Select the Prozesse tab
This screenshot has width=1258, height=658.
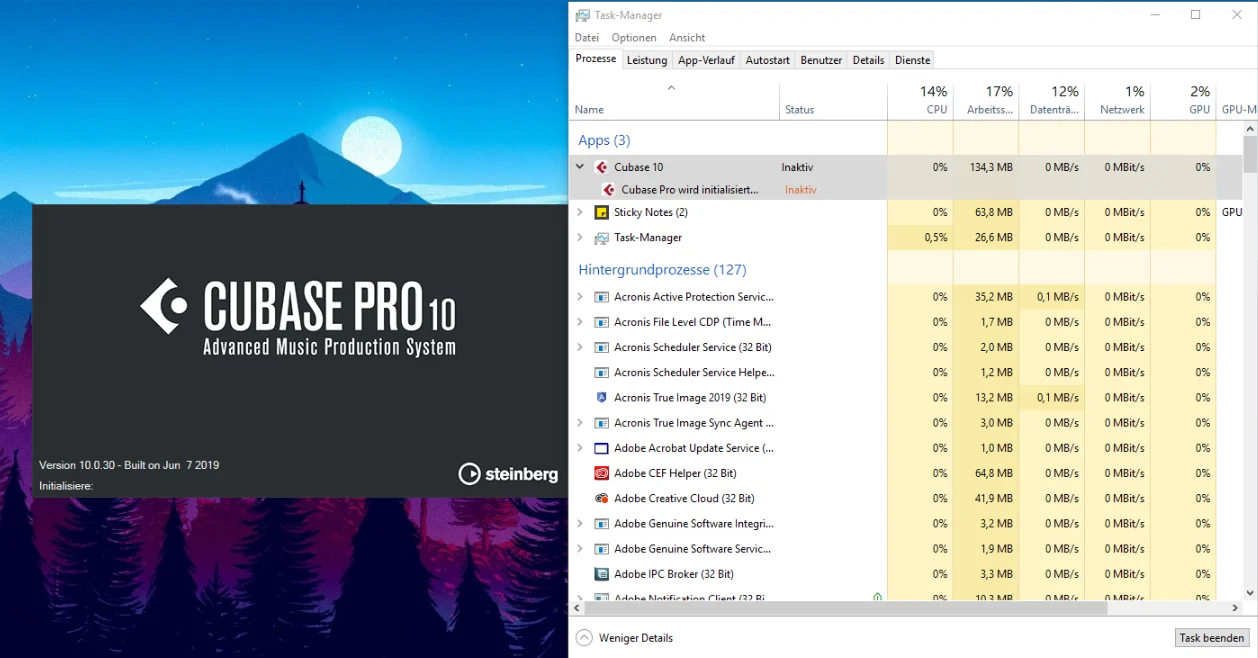[596, 59]
